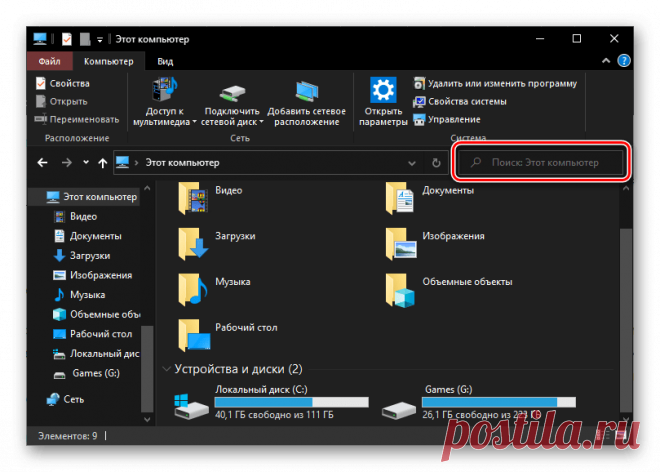660x472 pixels.
Task: Open the Properties ribbon button 'Свойства'
Action: point(63,83)
